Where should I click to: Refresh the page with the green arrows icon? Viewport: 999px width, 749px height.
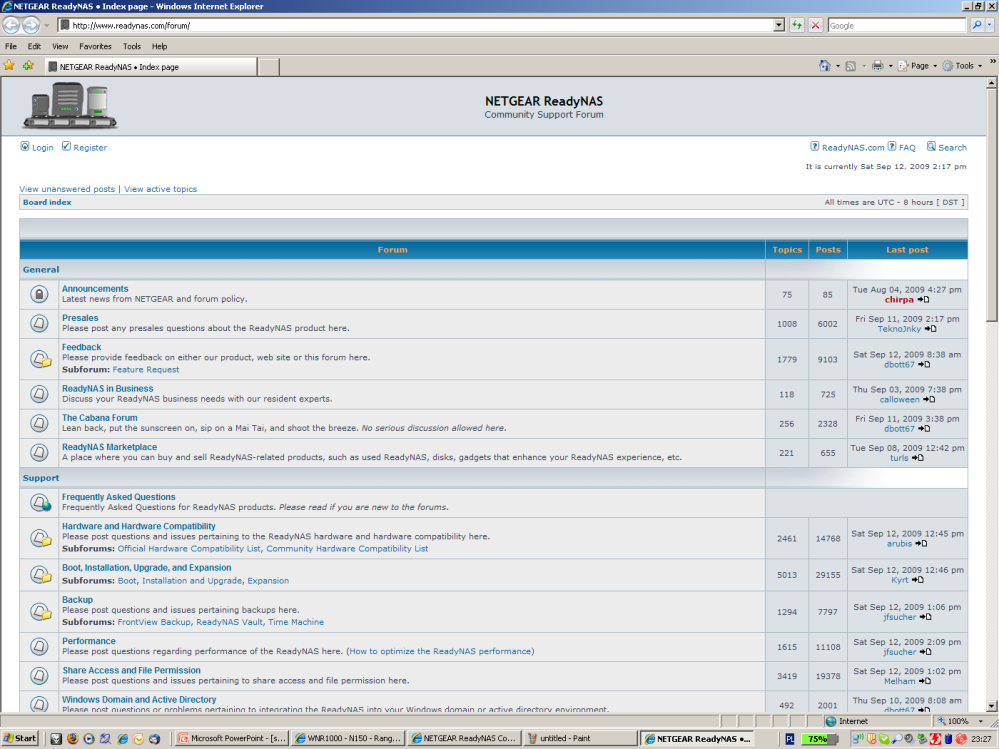pos(796,25)
